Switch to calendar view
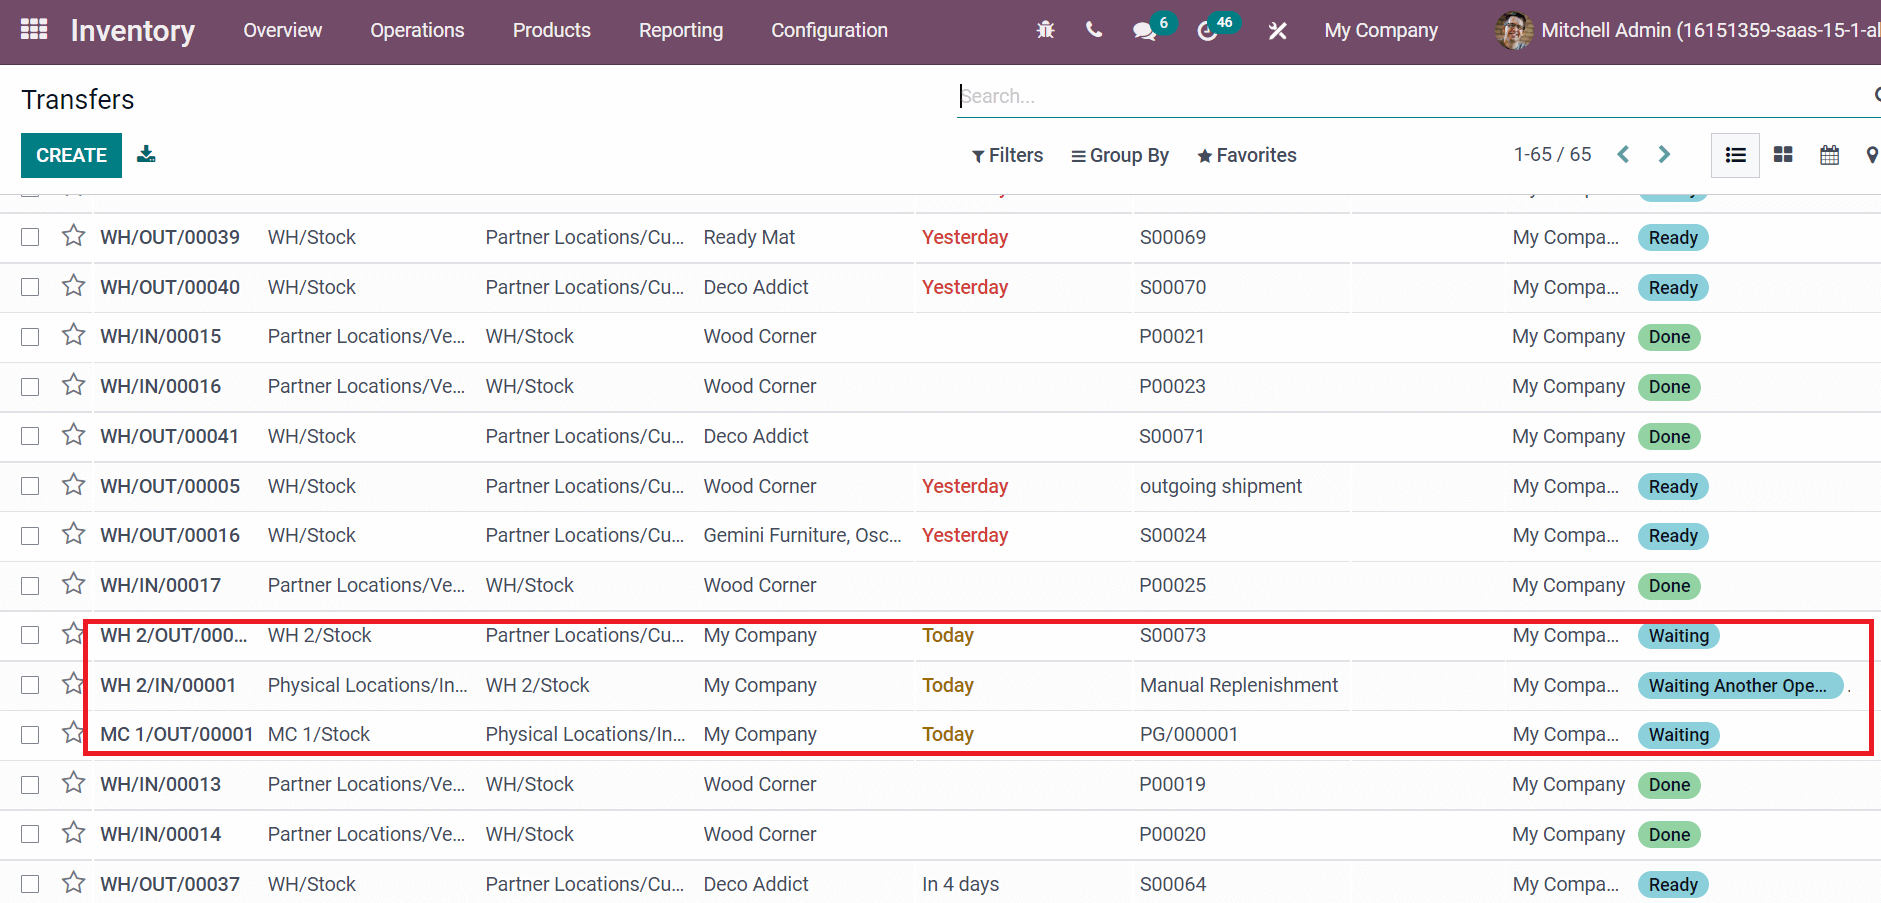Screen dimensions: 1881x903 [x=1829, y=155]
